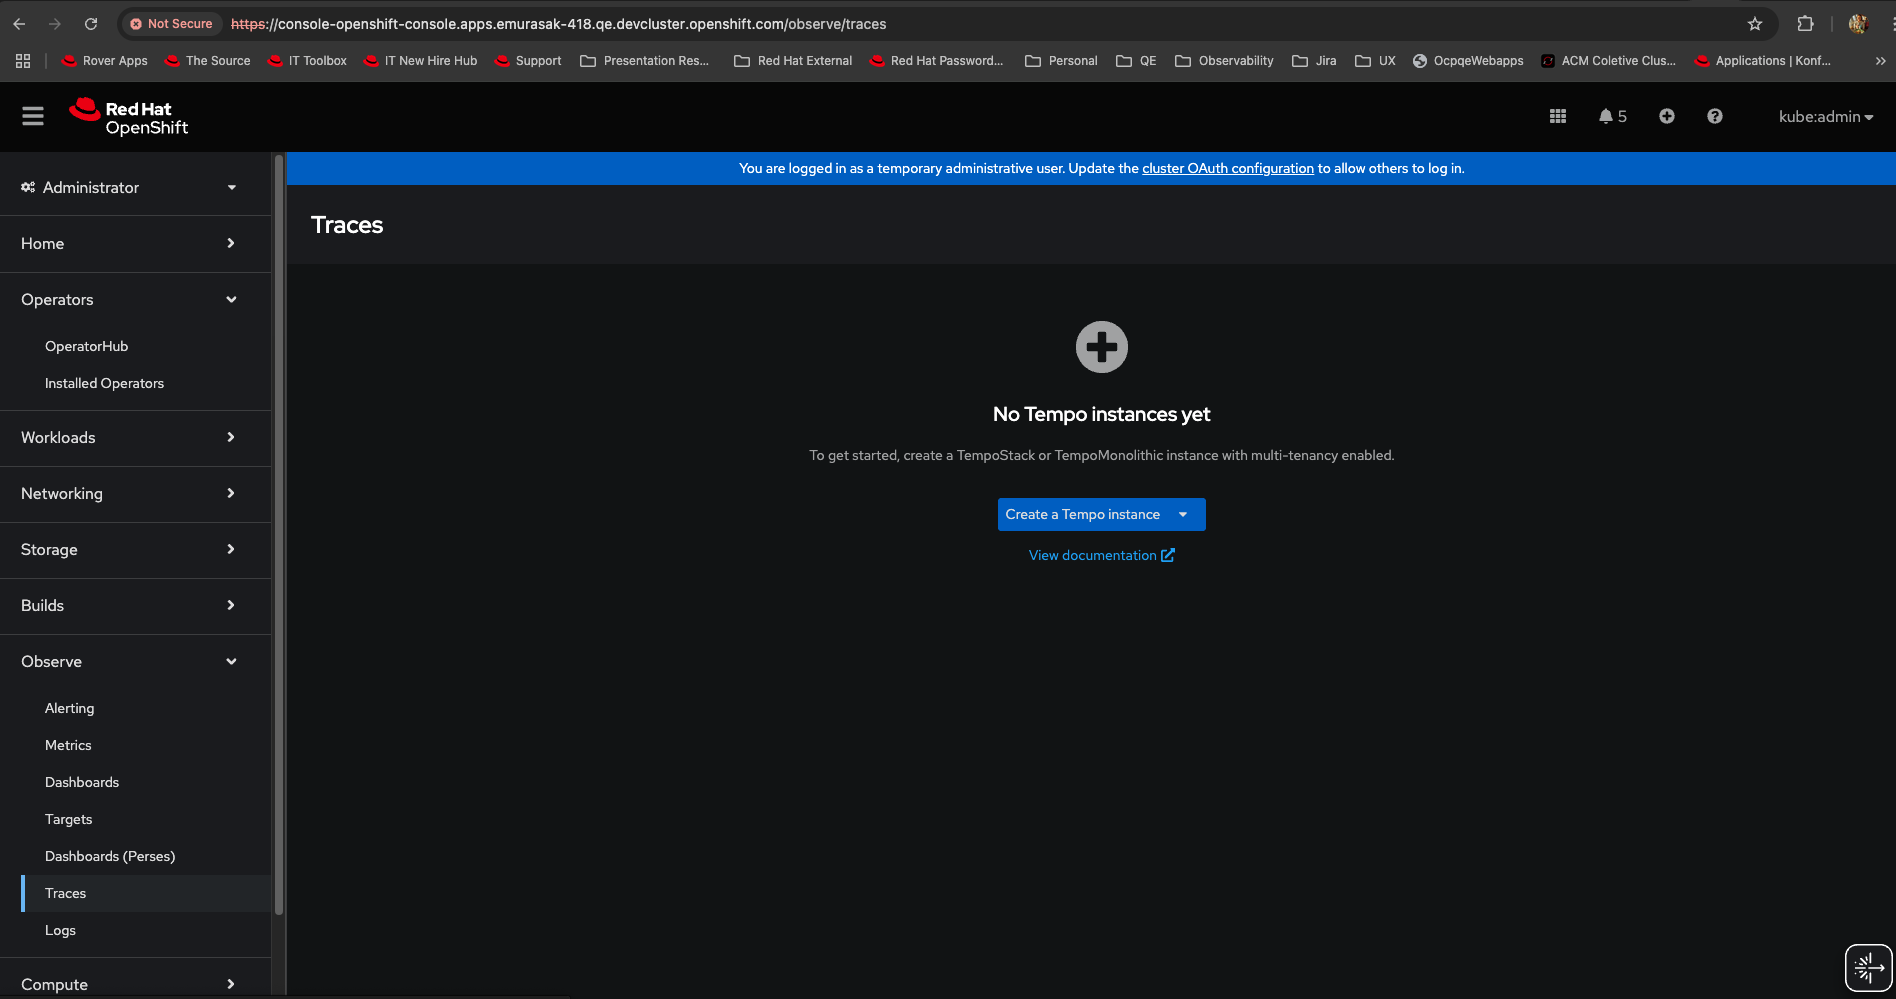
Task: Open Logs under Observe
Action: [x=61, y=931]
